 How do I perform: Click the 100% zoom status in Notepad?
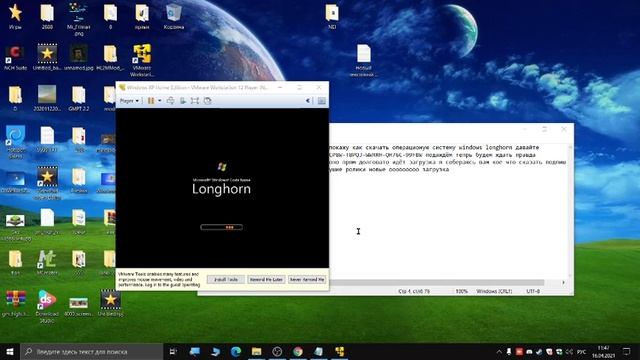tap(461, 291)
